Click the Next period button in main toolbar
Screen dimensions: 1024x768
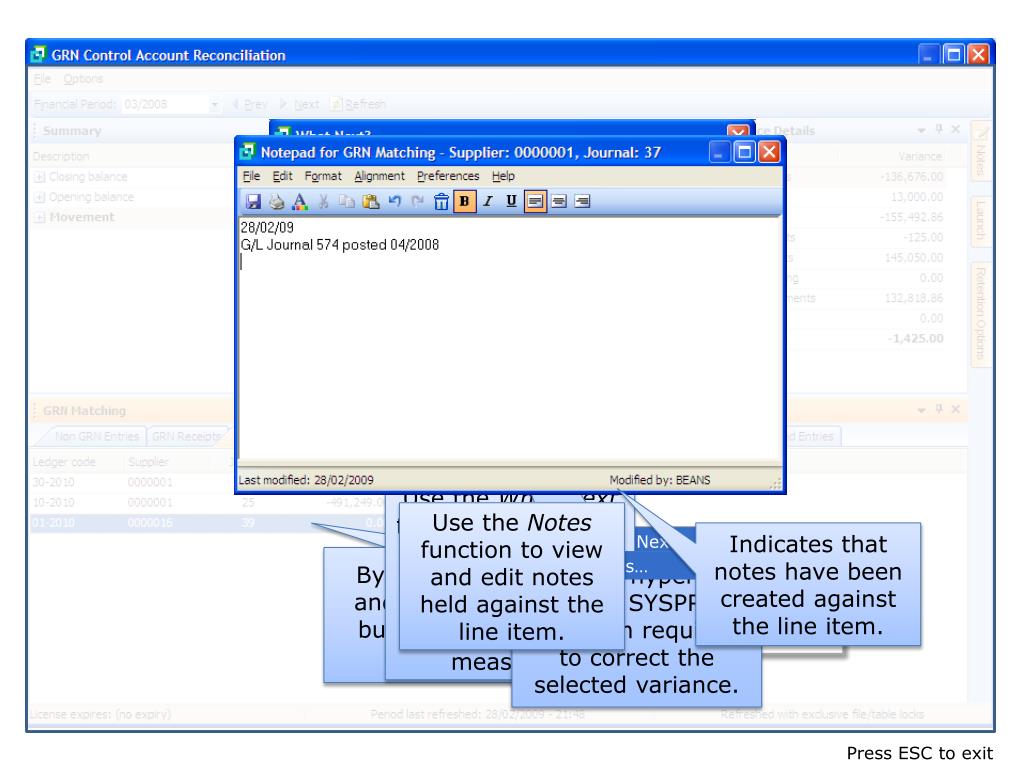click(x=300, y=104)
